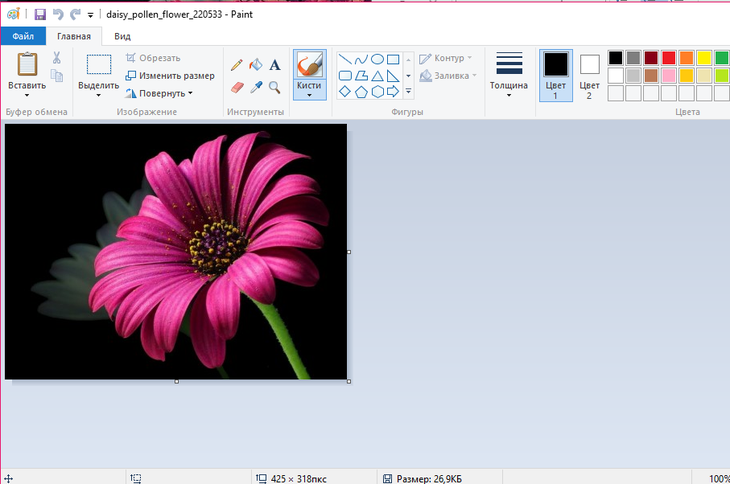This screenshot has height=484, width=730.
Task: Click the Изменить размер button
Action: [x=170, y=76]
